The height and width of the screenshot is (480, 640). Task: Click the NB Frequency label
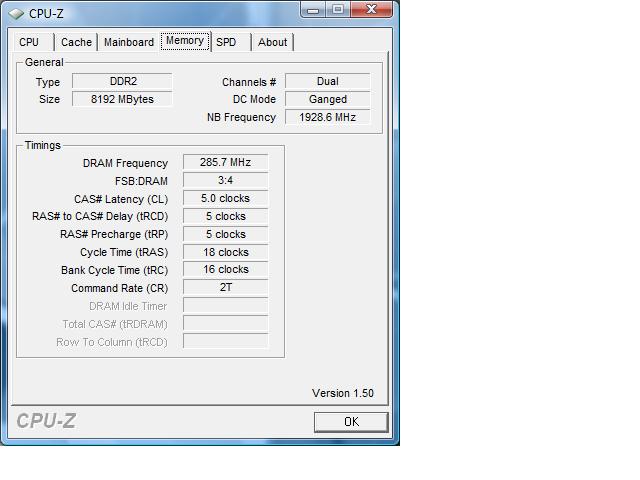coord(242,118)
